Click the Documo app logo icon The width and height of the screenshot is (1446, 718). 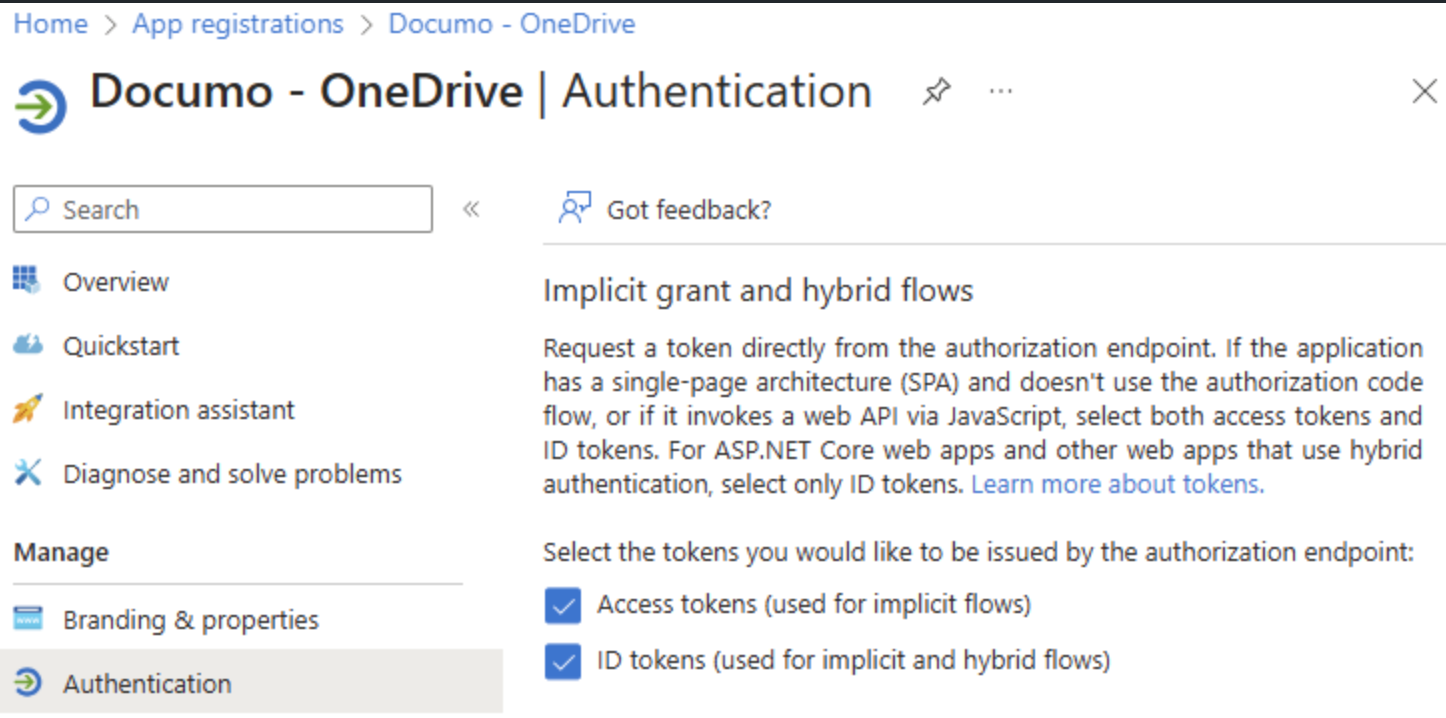point(40,105)
